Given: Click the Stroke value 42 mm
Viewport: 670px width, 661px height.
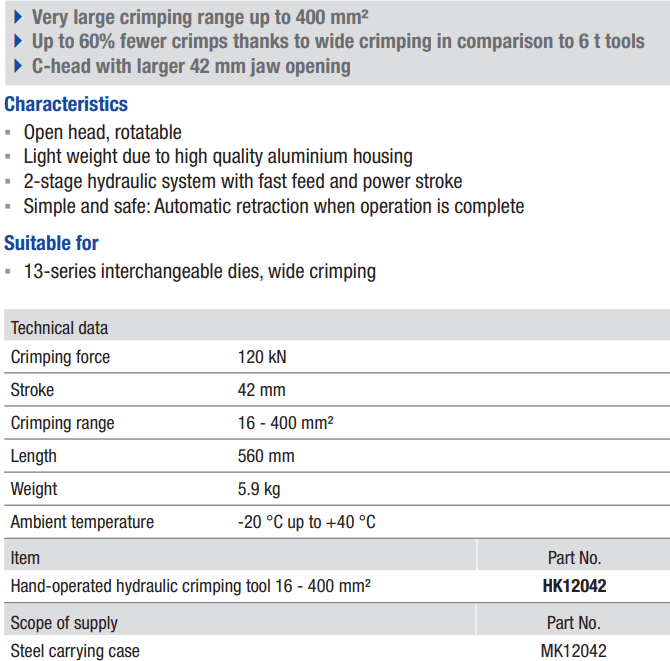Looking at the screenshot, I should 262,390.
